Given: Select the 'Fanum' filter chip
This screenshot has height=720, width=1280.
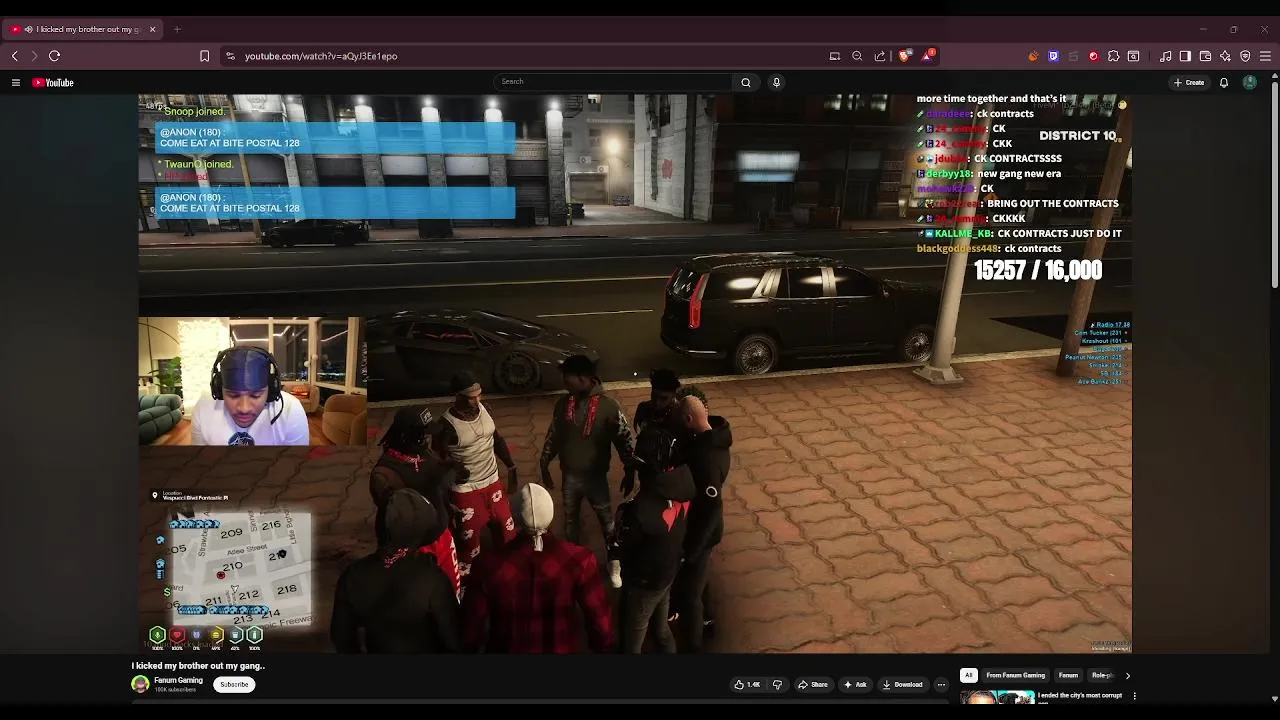Looking at the screenshot, I should tap(1068, 675).
